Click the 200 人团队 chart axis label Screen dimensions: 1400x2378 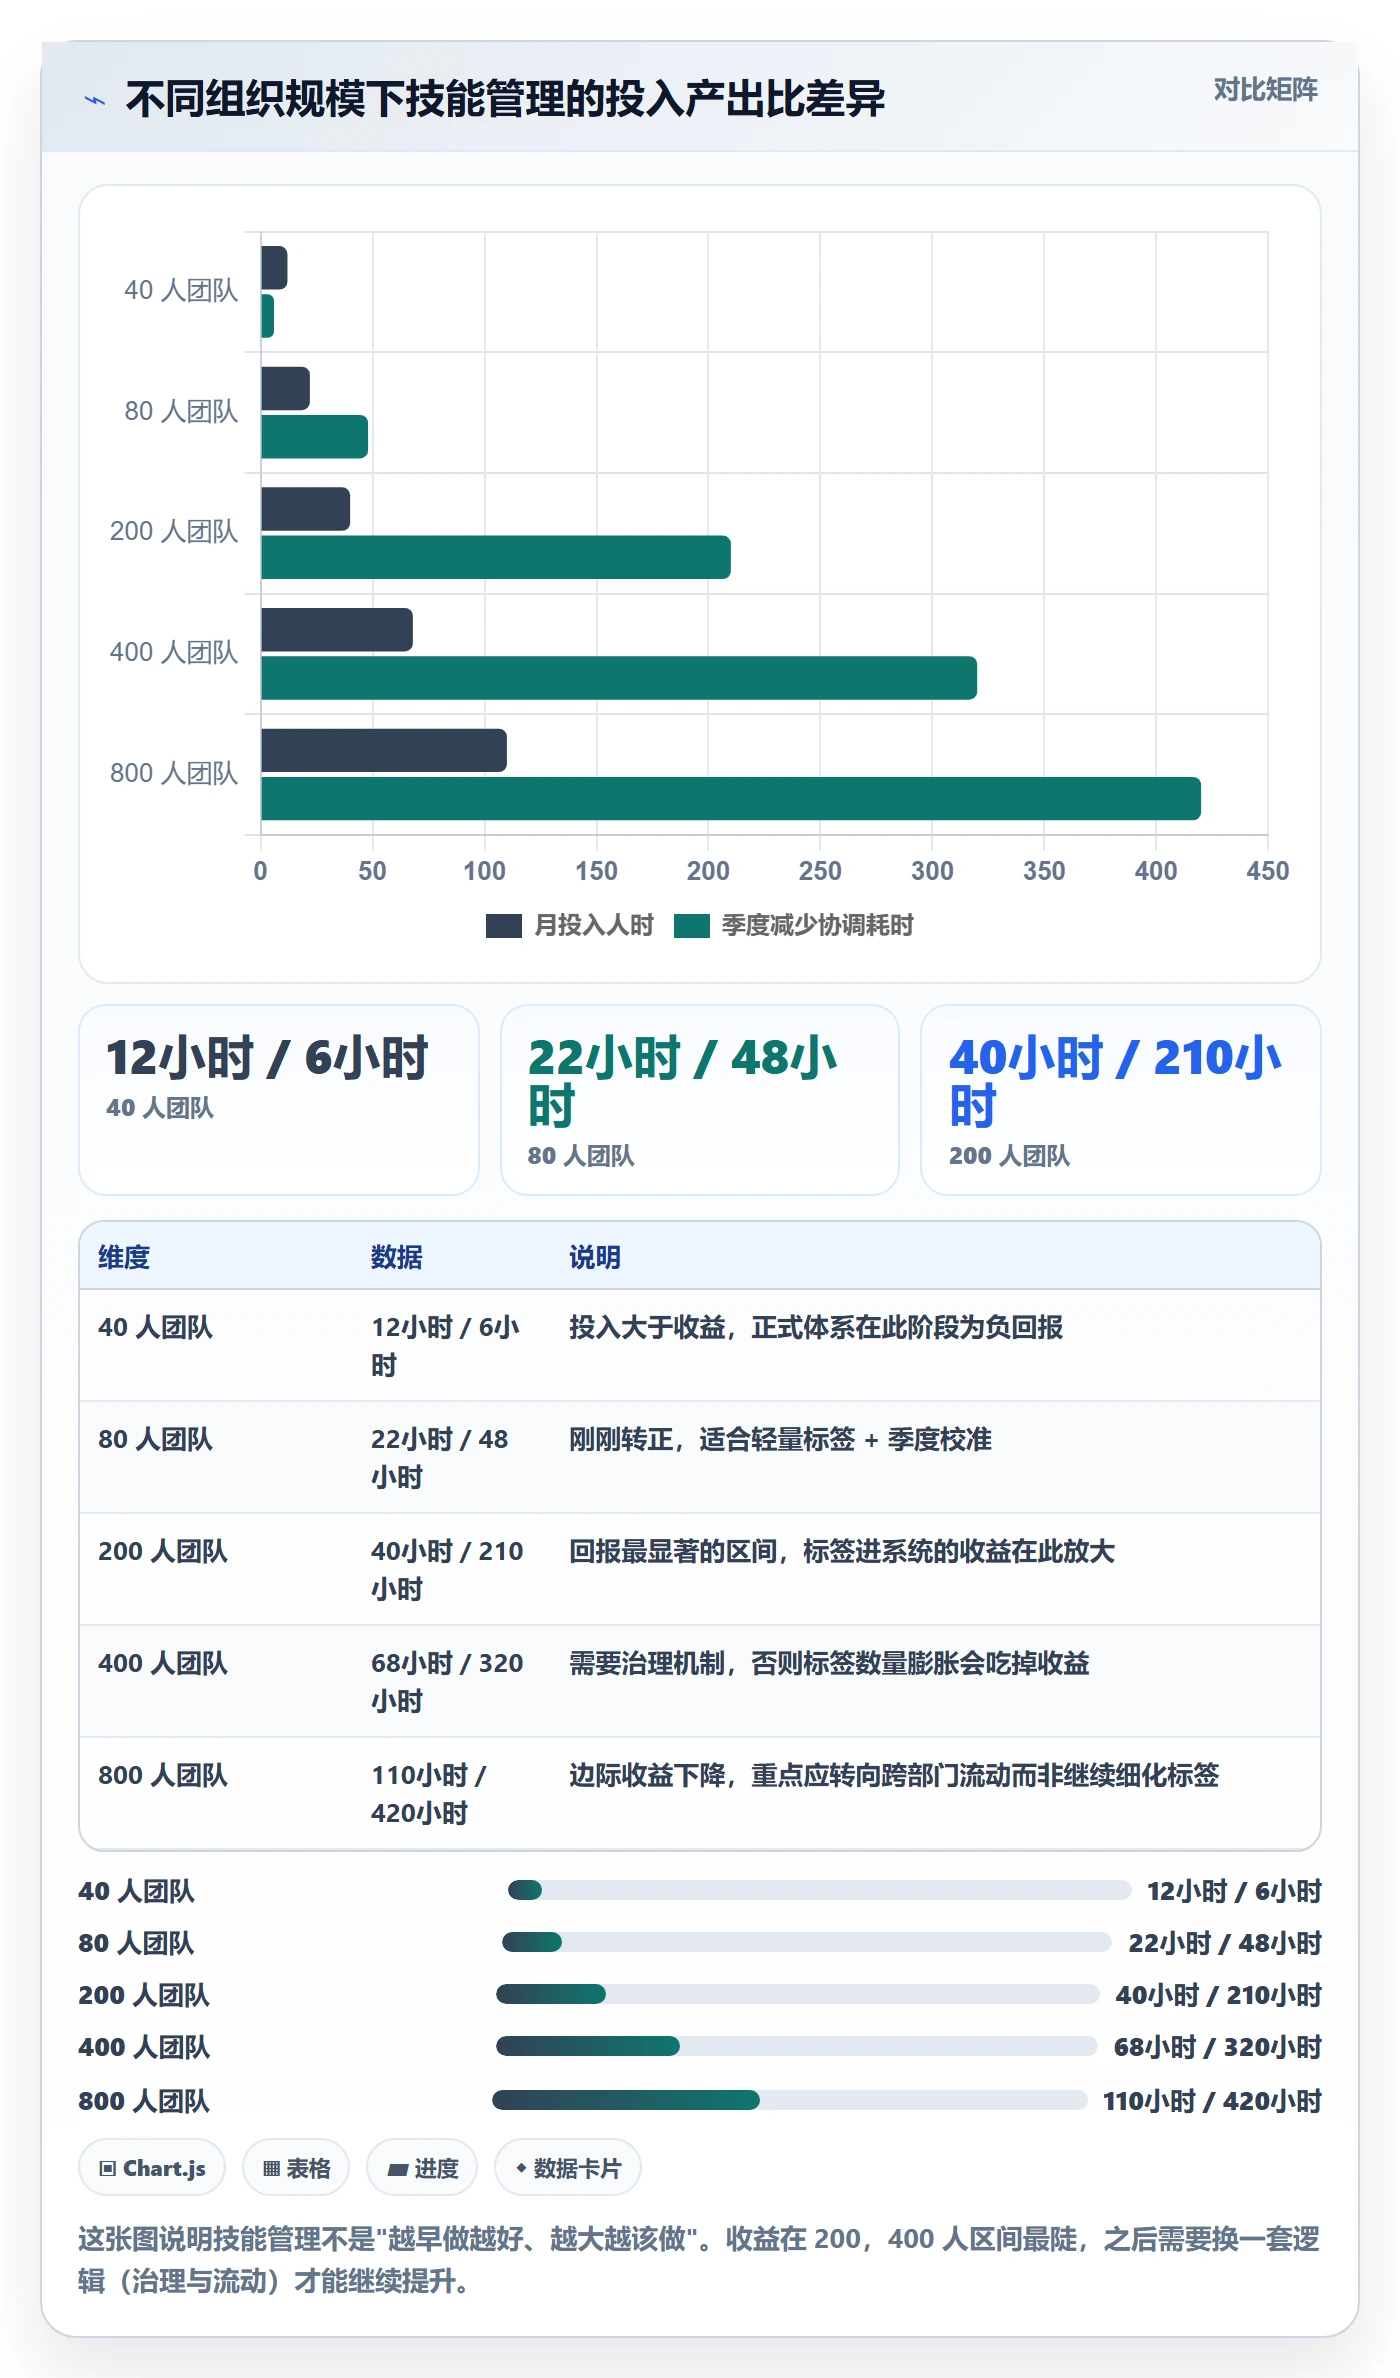point(174,531)
